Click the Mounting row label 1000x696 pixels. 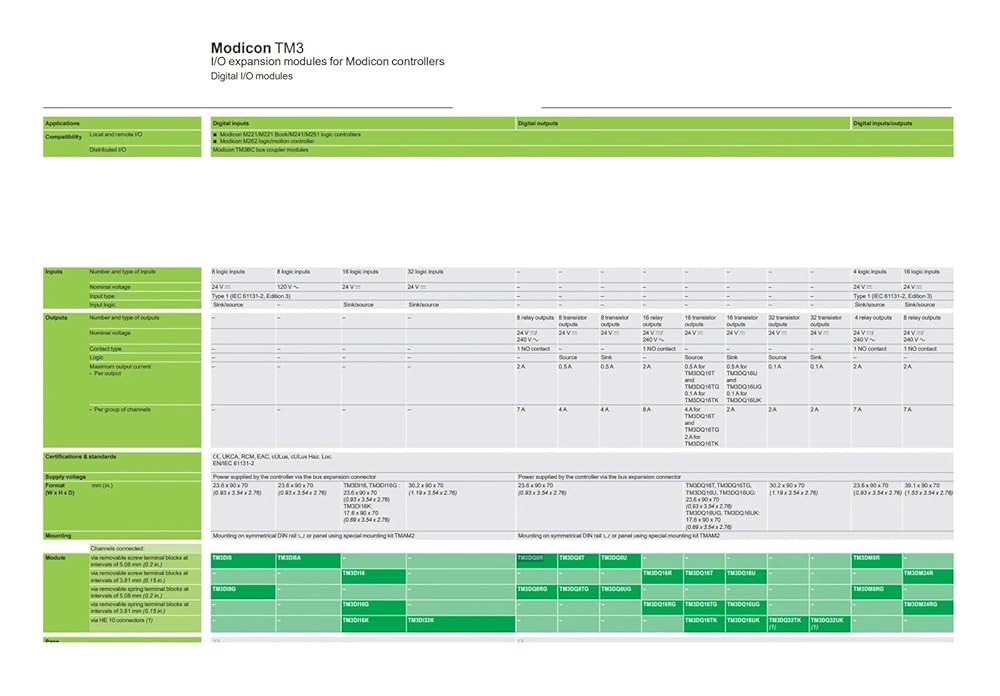tap(58, 536)
